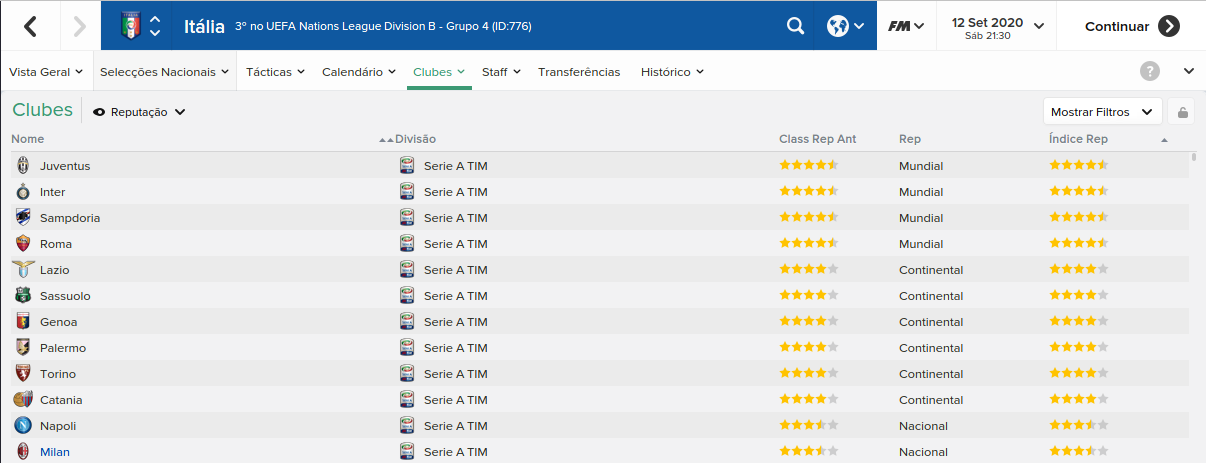Expand the chevron at far right of tab bar
Screen dimensions: 1206x463
(x=1189, y=71)
